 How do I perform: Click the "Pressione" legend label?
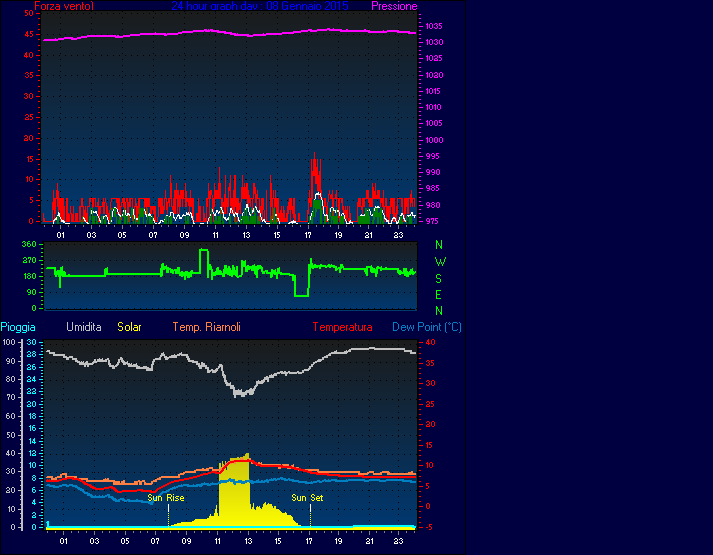pos(394,6)
